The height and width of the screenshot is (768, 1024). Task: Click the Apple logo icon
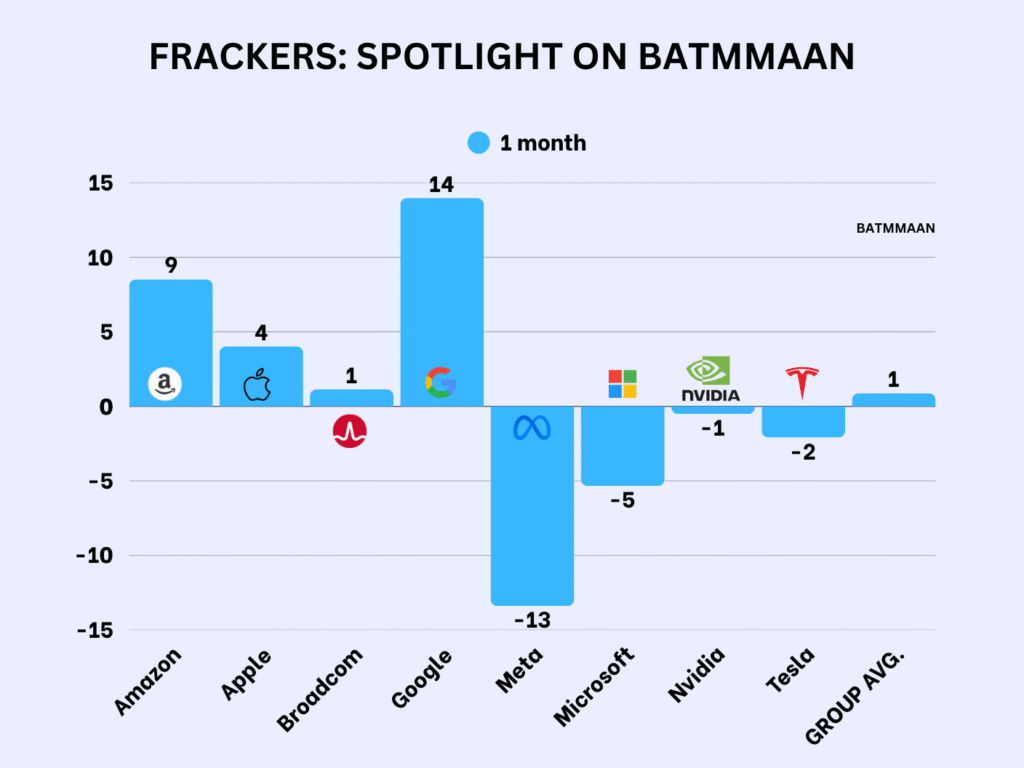point(257,384)
